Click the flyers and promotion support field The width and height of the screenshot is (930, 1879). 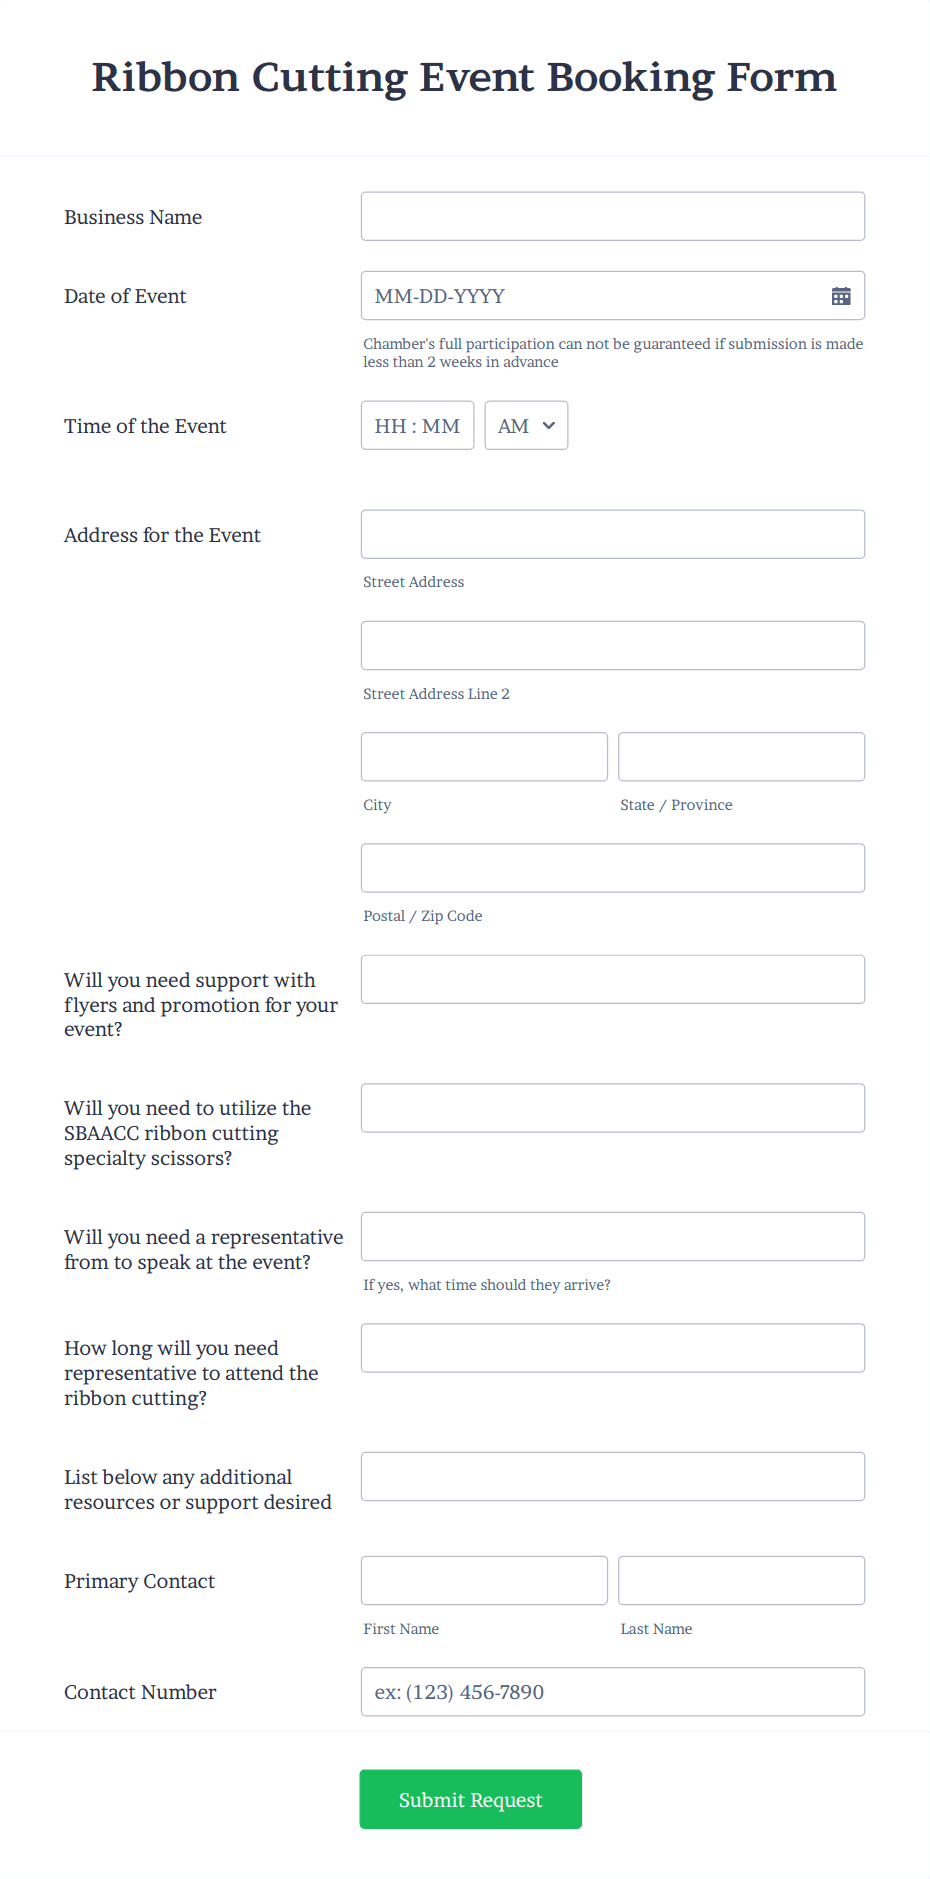pyautogui.click(x=612, y=979)
